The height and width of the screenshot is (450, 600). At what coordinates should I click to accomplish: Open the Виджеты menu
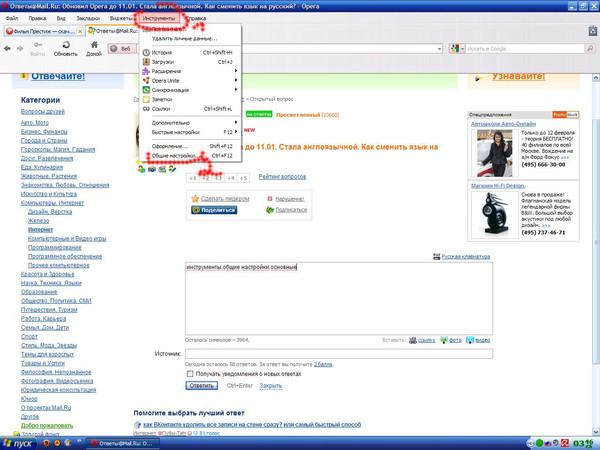121,18
